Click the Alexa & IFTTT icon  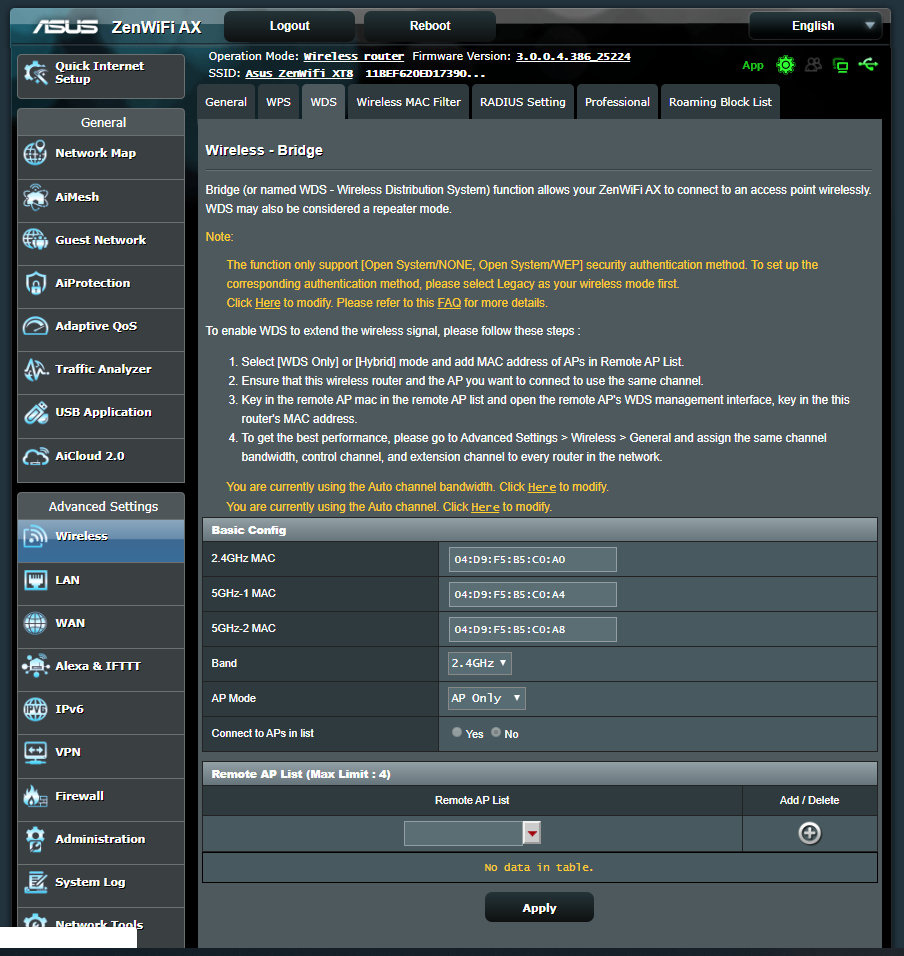click(35, 666)
